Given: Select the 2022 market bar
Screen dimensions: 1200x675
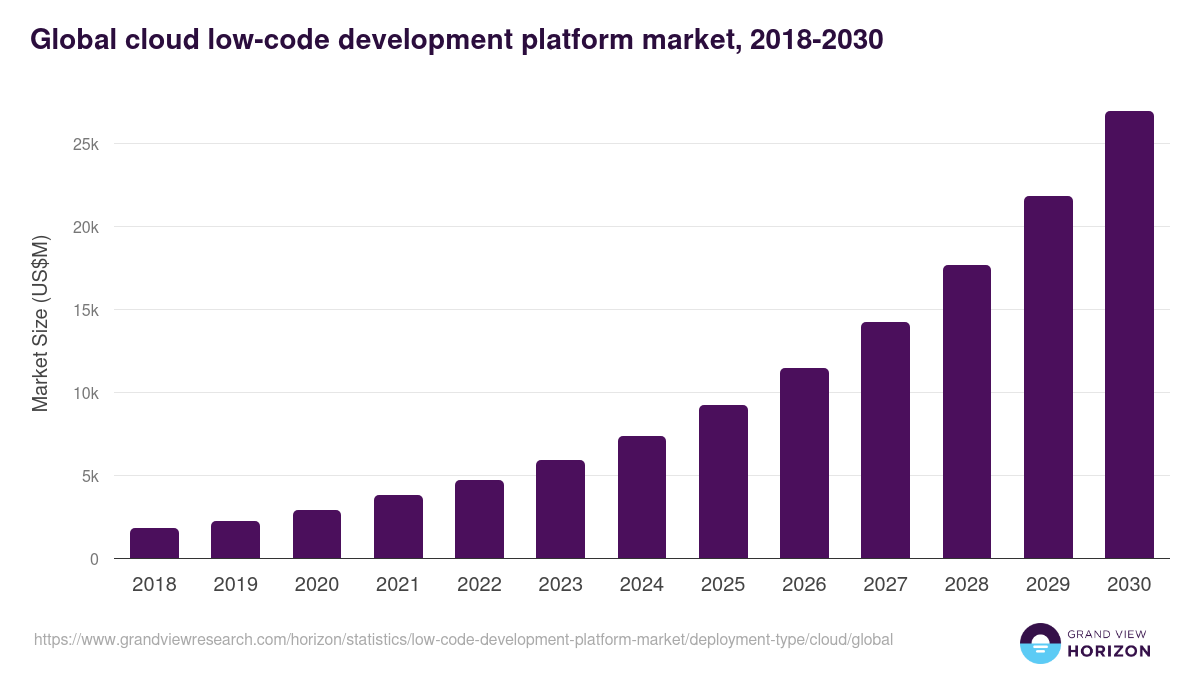Looking at the screenshot, I should point(479,519).
